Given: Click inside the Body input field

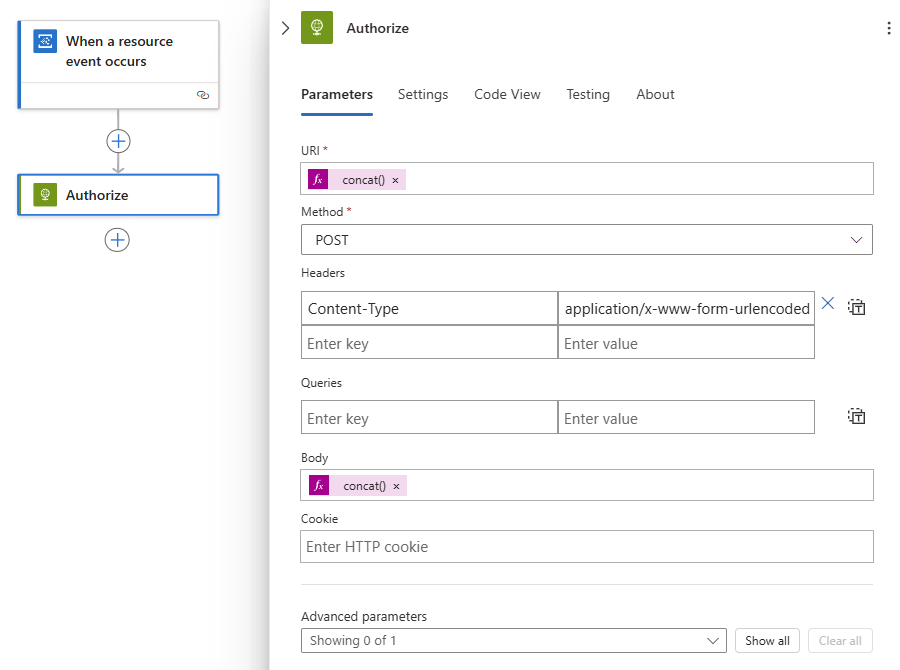Looking at the screenshot, I should pyautogui.click(x=587, y=485).
